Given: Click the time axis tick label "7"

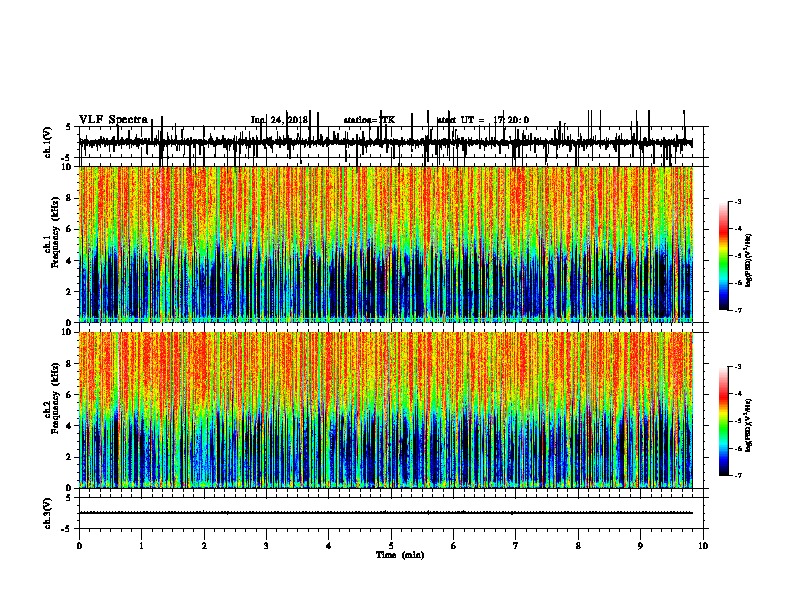Looking at the screenshot, I should pyautogui.click(x=516, y=546).
